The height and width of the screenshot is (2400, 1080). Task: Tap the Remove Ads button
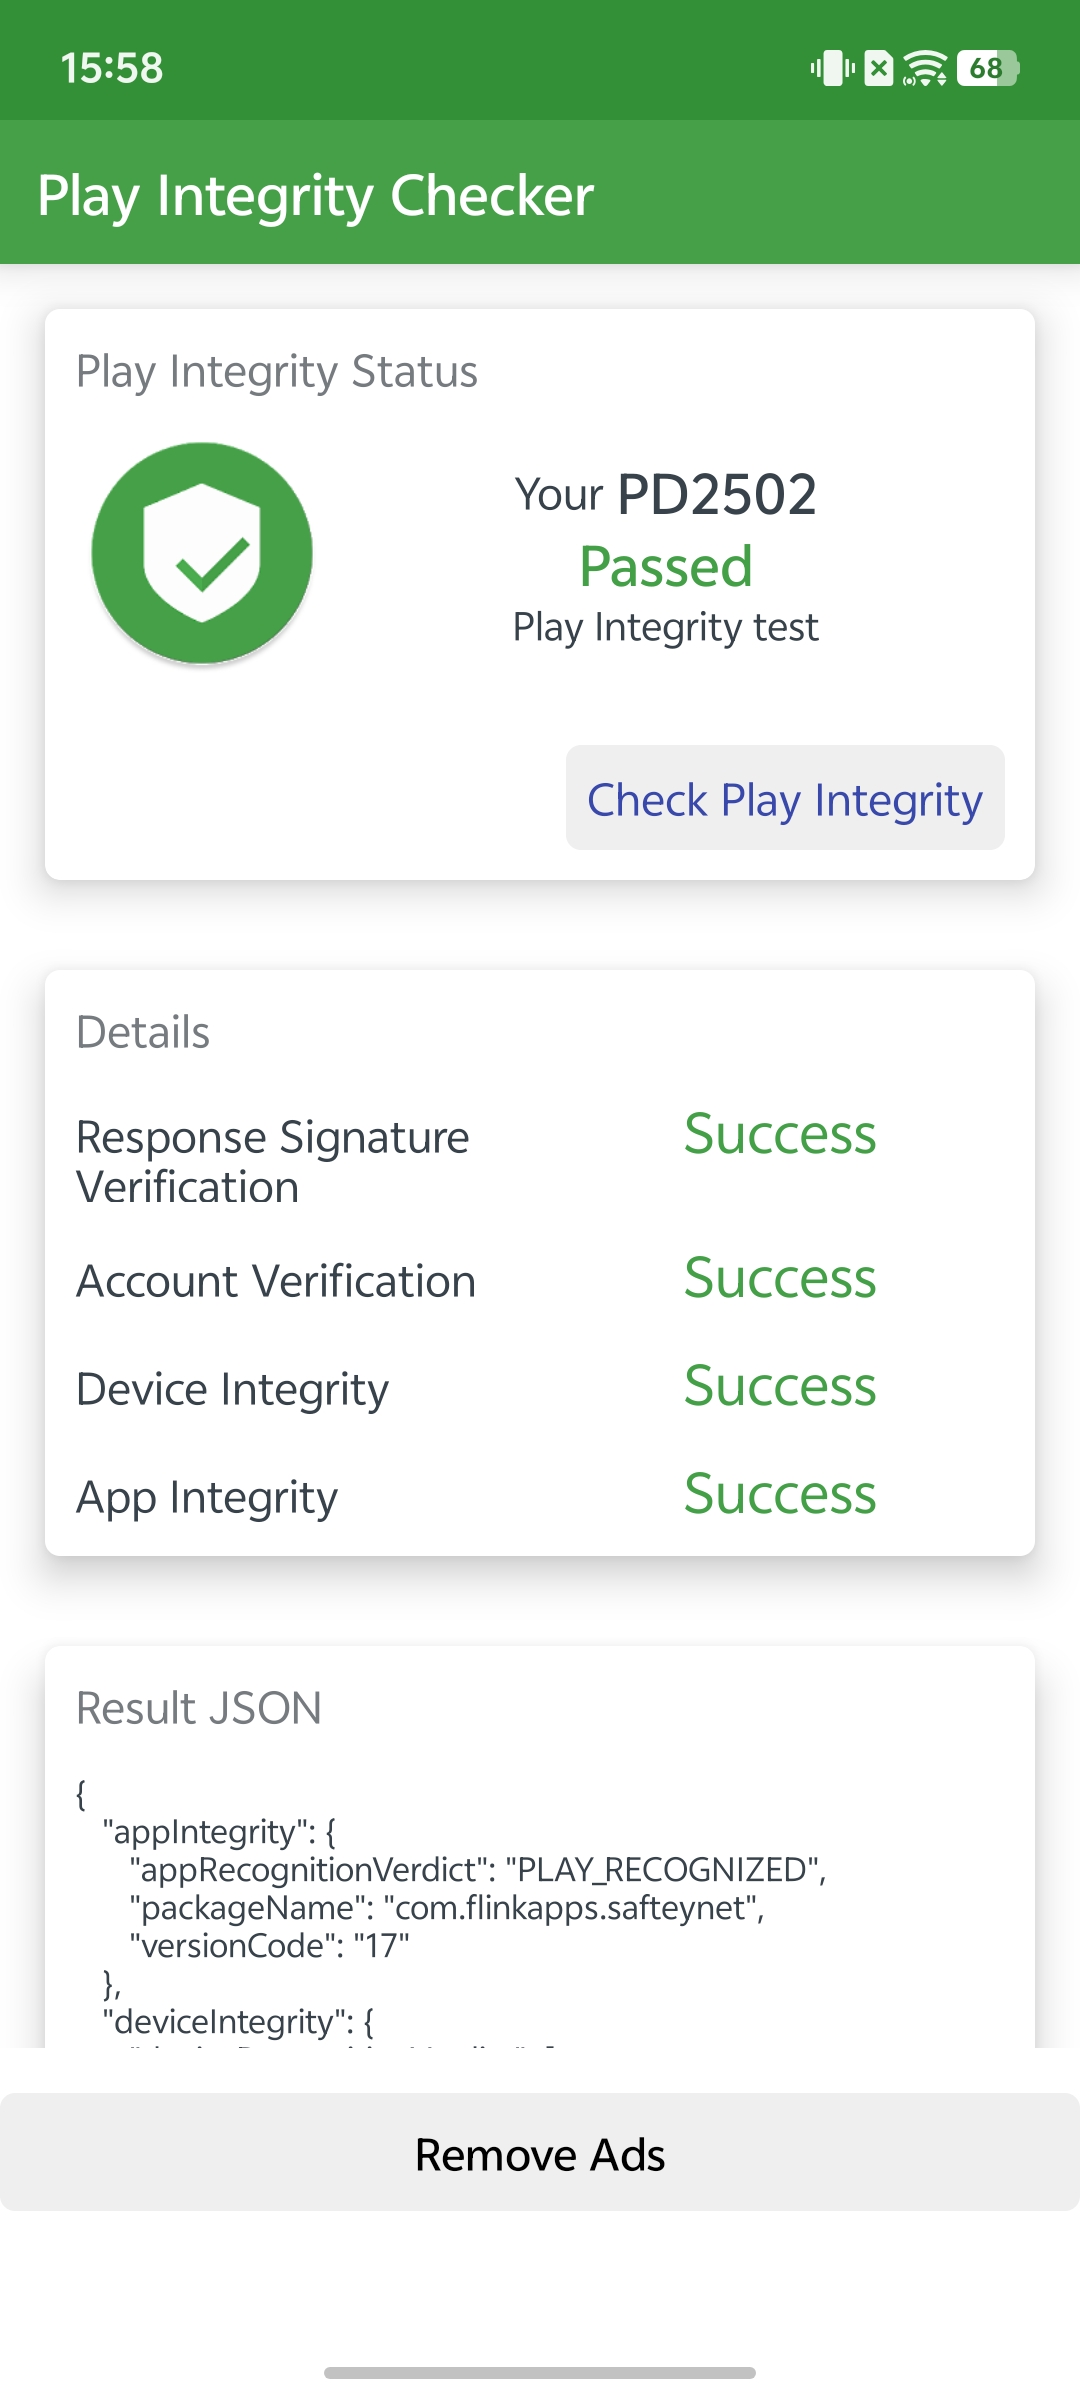(x=540, y=2155)
